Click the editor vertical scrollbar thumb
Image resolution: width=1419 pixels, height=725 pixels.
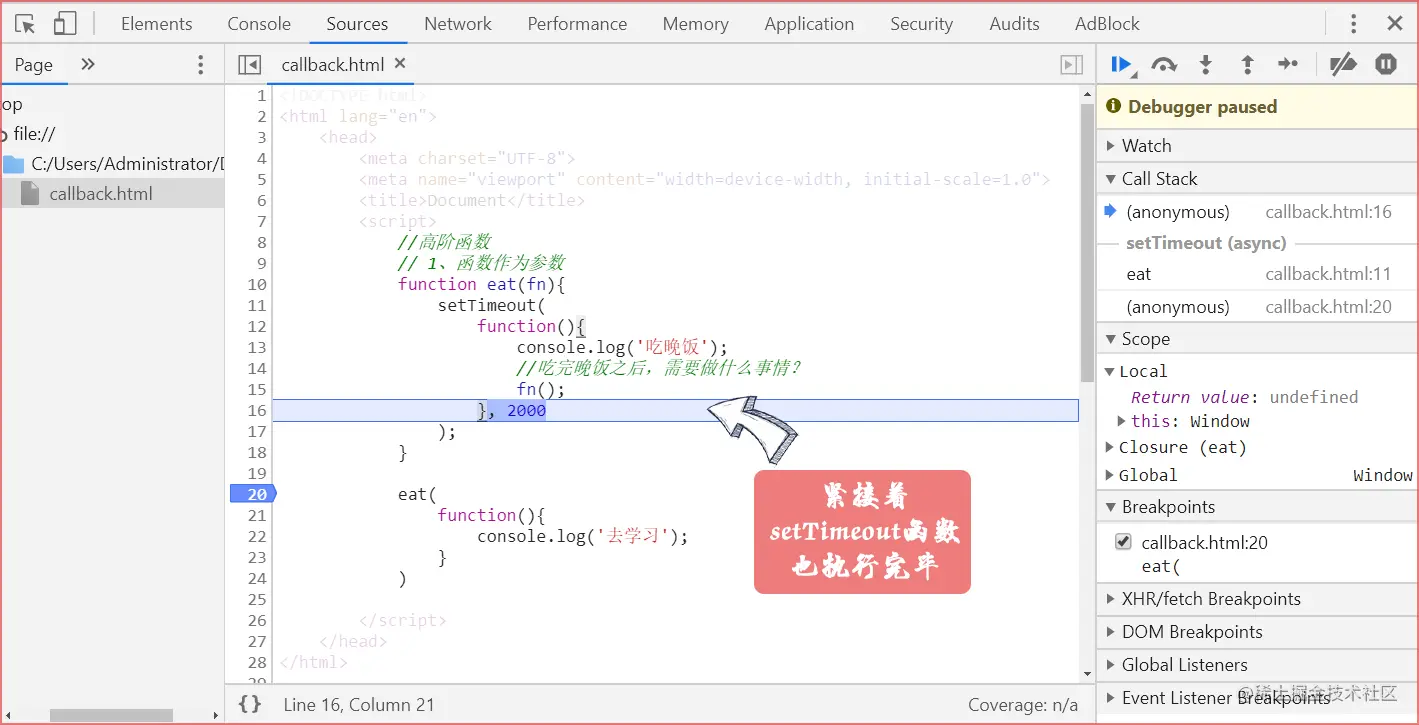(x=1087, y=243)
